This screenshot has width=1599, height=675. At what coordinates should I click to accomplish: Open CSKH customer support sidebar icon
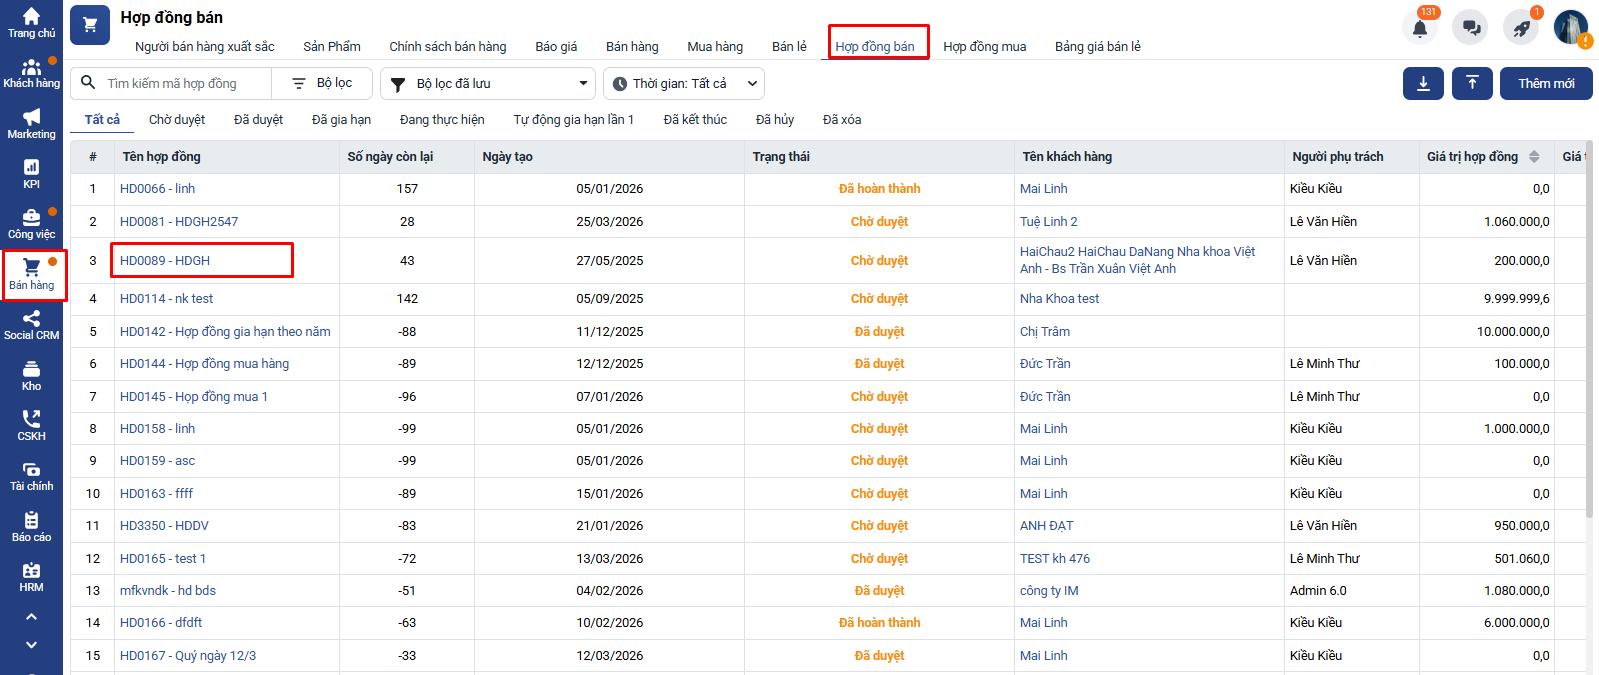coord(32,426)
